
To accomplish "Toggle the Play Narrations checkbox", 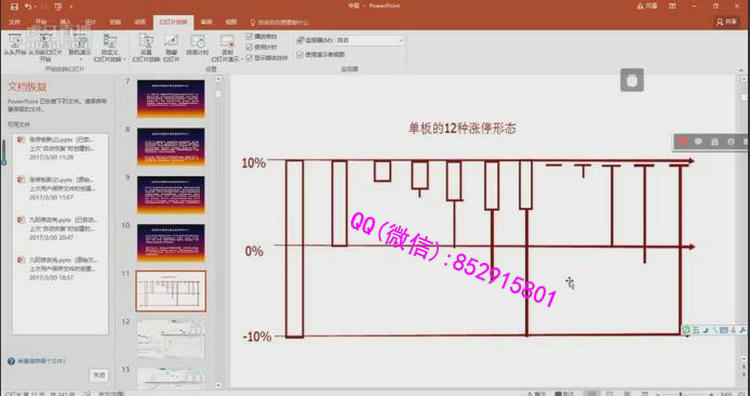I will 249,36.
